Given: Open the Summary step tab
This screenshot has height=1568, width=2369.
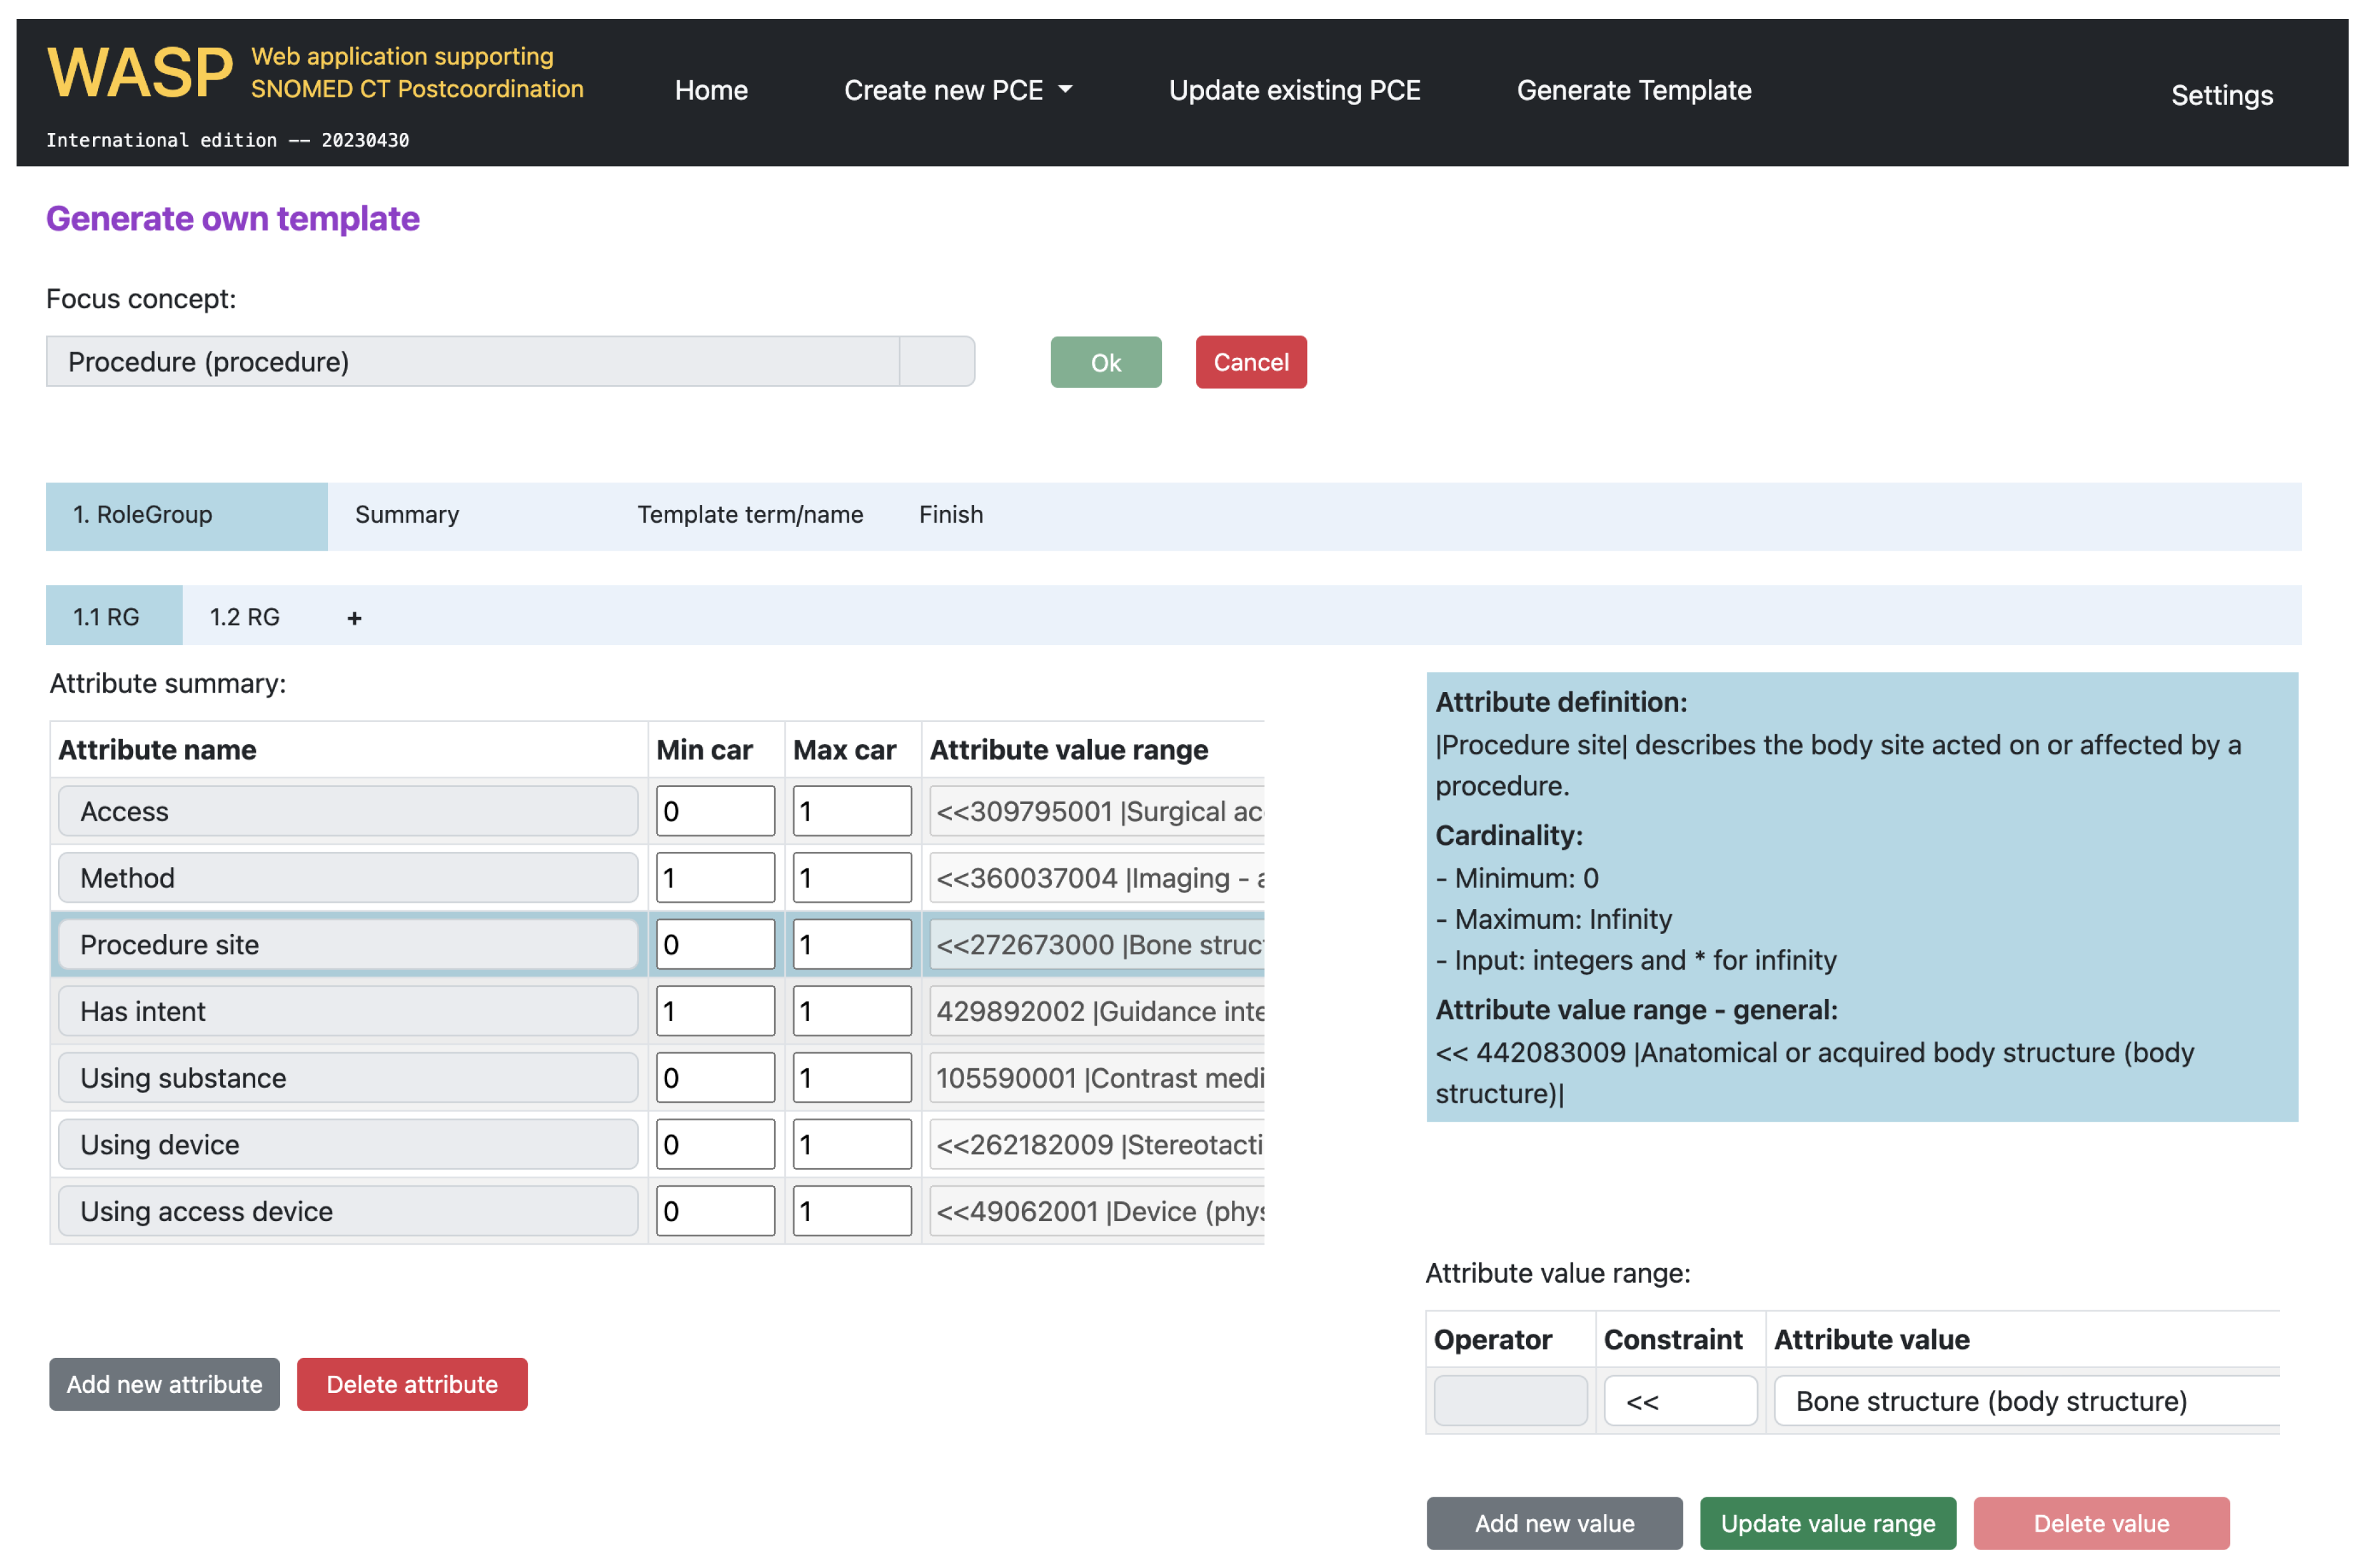Looking at the screenshot, I should coord(407,515).
